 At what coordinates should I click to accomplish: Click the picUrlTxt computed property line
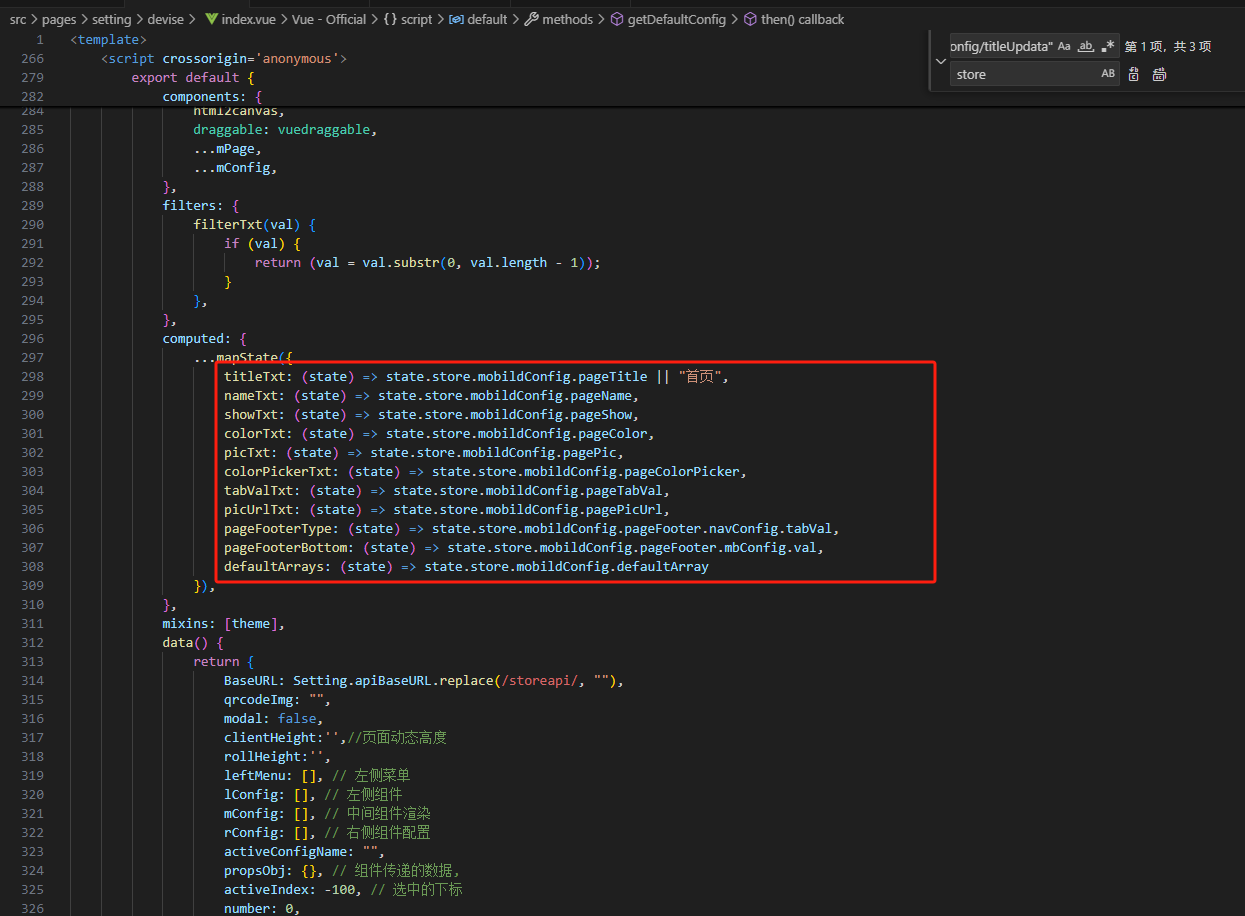[x=447, y=509]
